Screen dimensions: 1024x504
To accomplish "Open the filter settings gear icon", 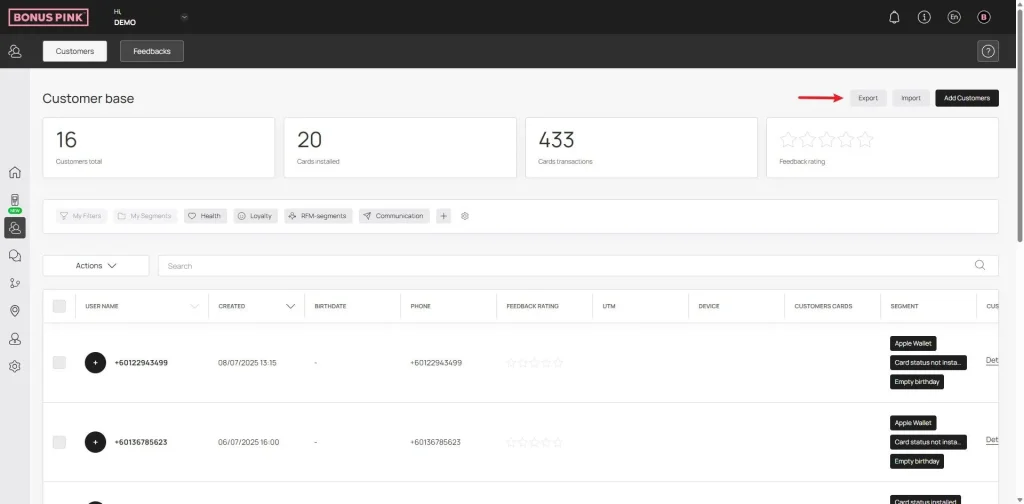I will tap(465, 216).
